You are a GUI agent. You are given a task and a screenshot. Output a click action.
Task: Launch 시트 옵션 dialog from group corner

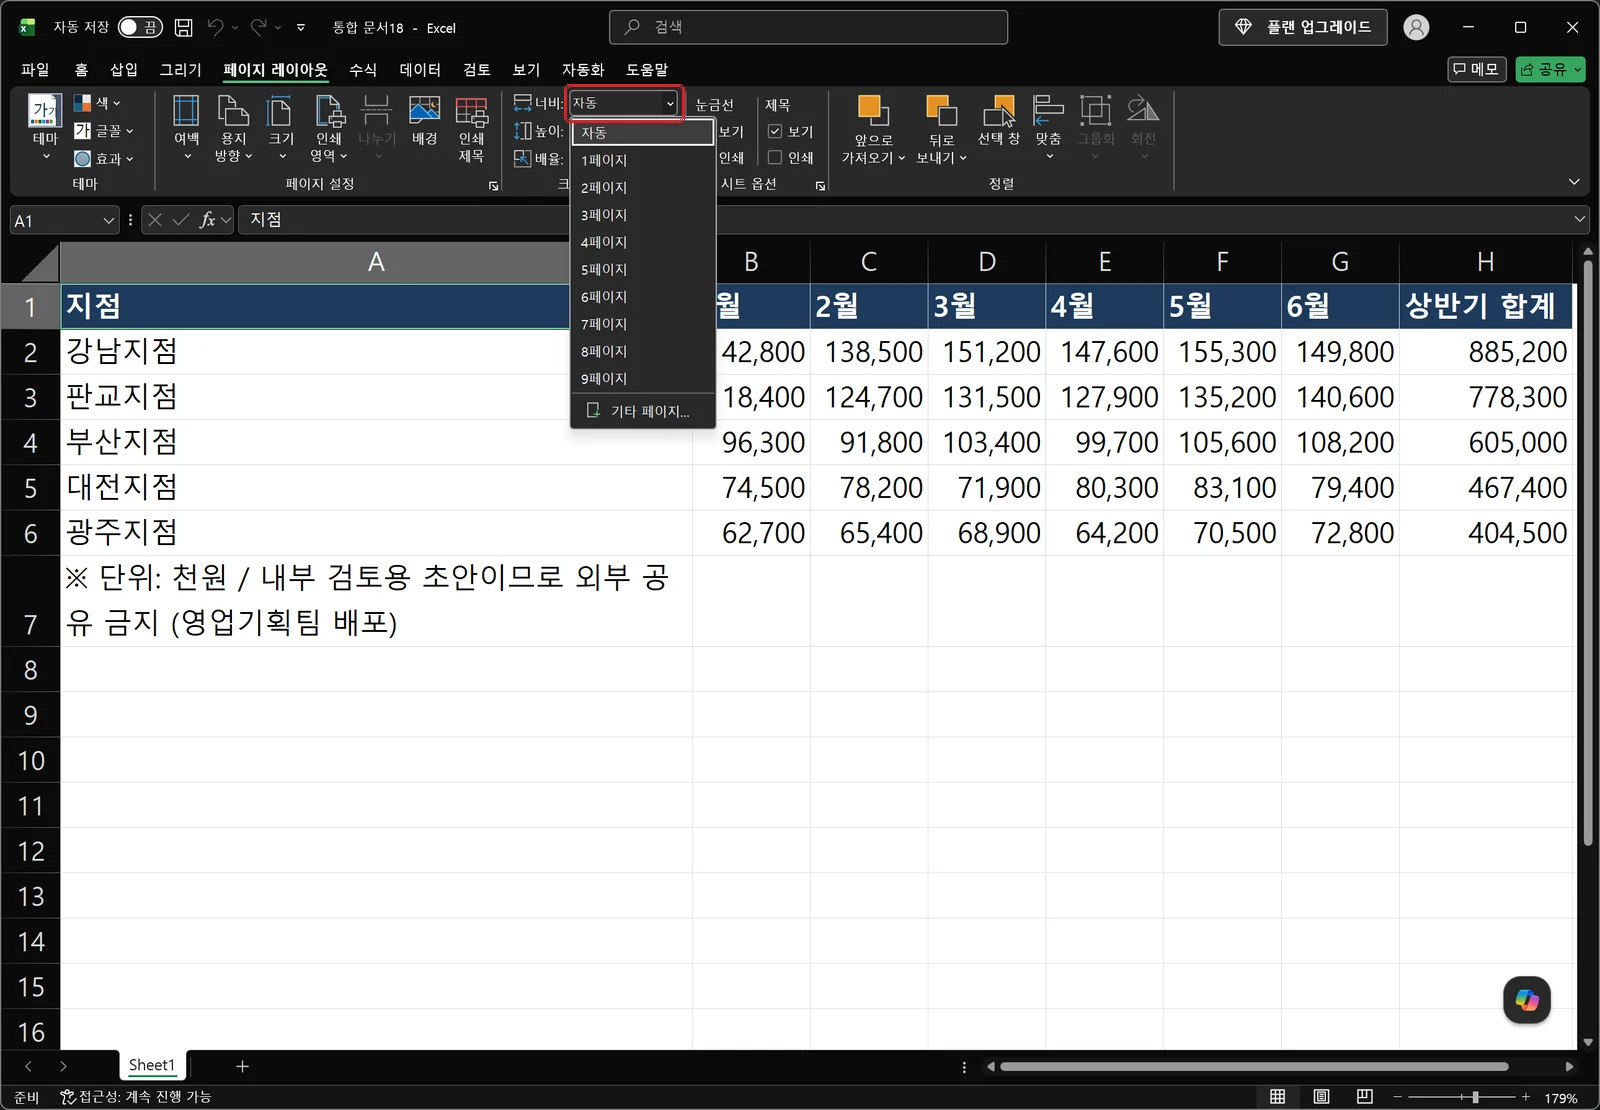(x=820, y=186)
